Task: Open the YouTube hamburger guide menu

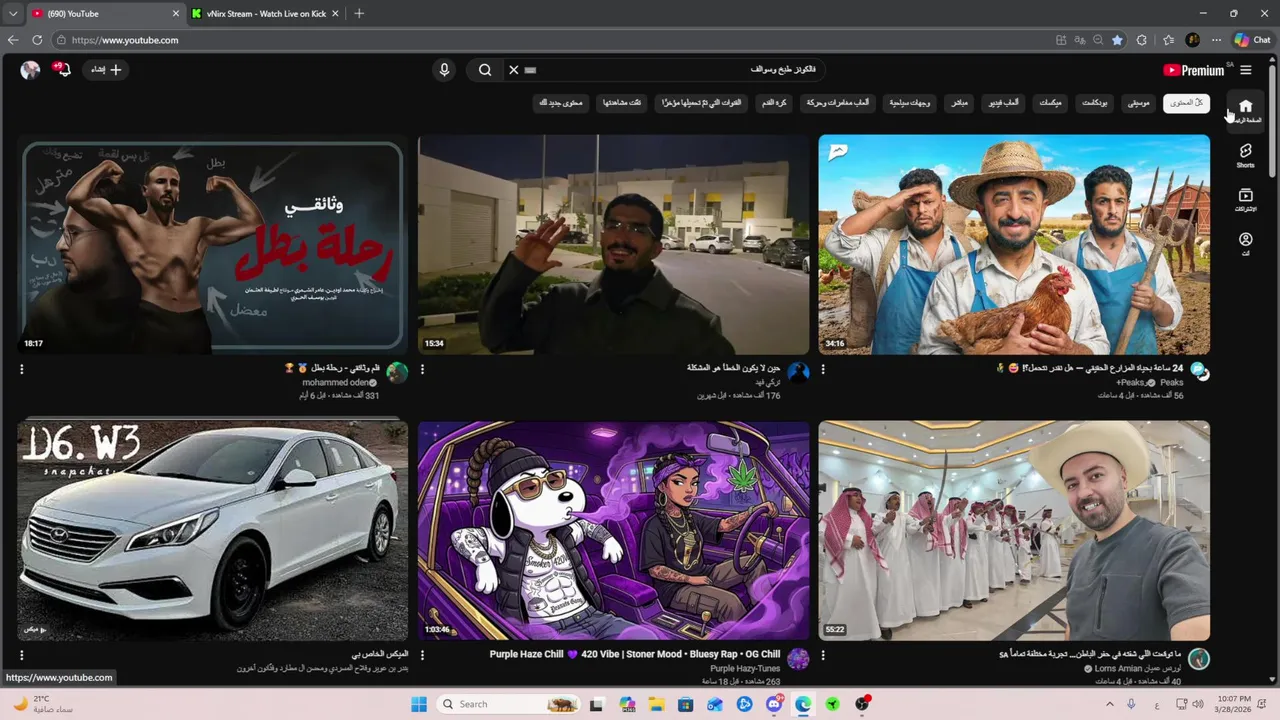Action: tap(1245, 70)
